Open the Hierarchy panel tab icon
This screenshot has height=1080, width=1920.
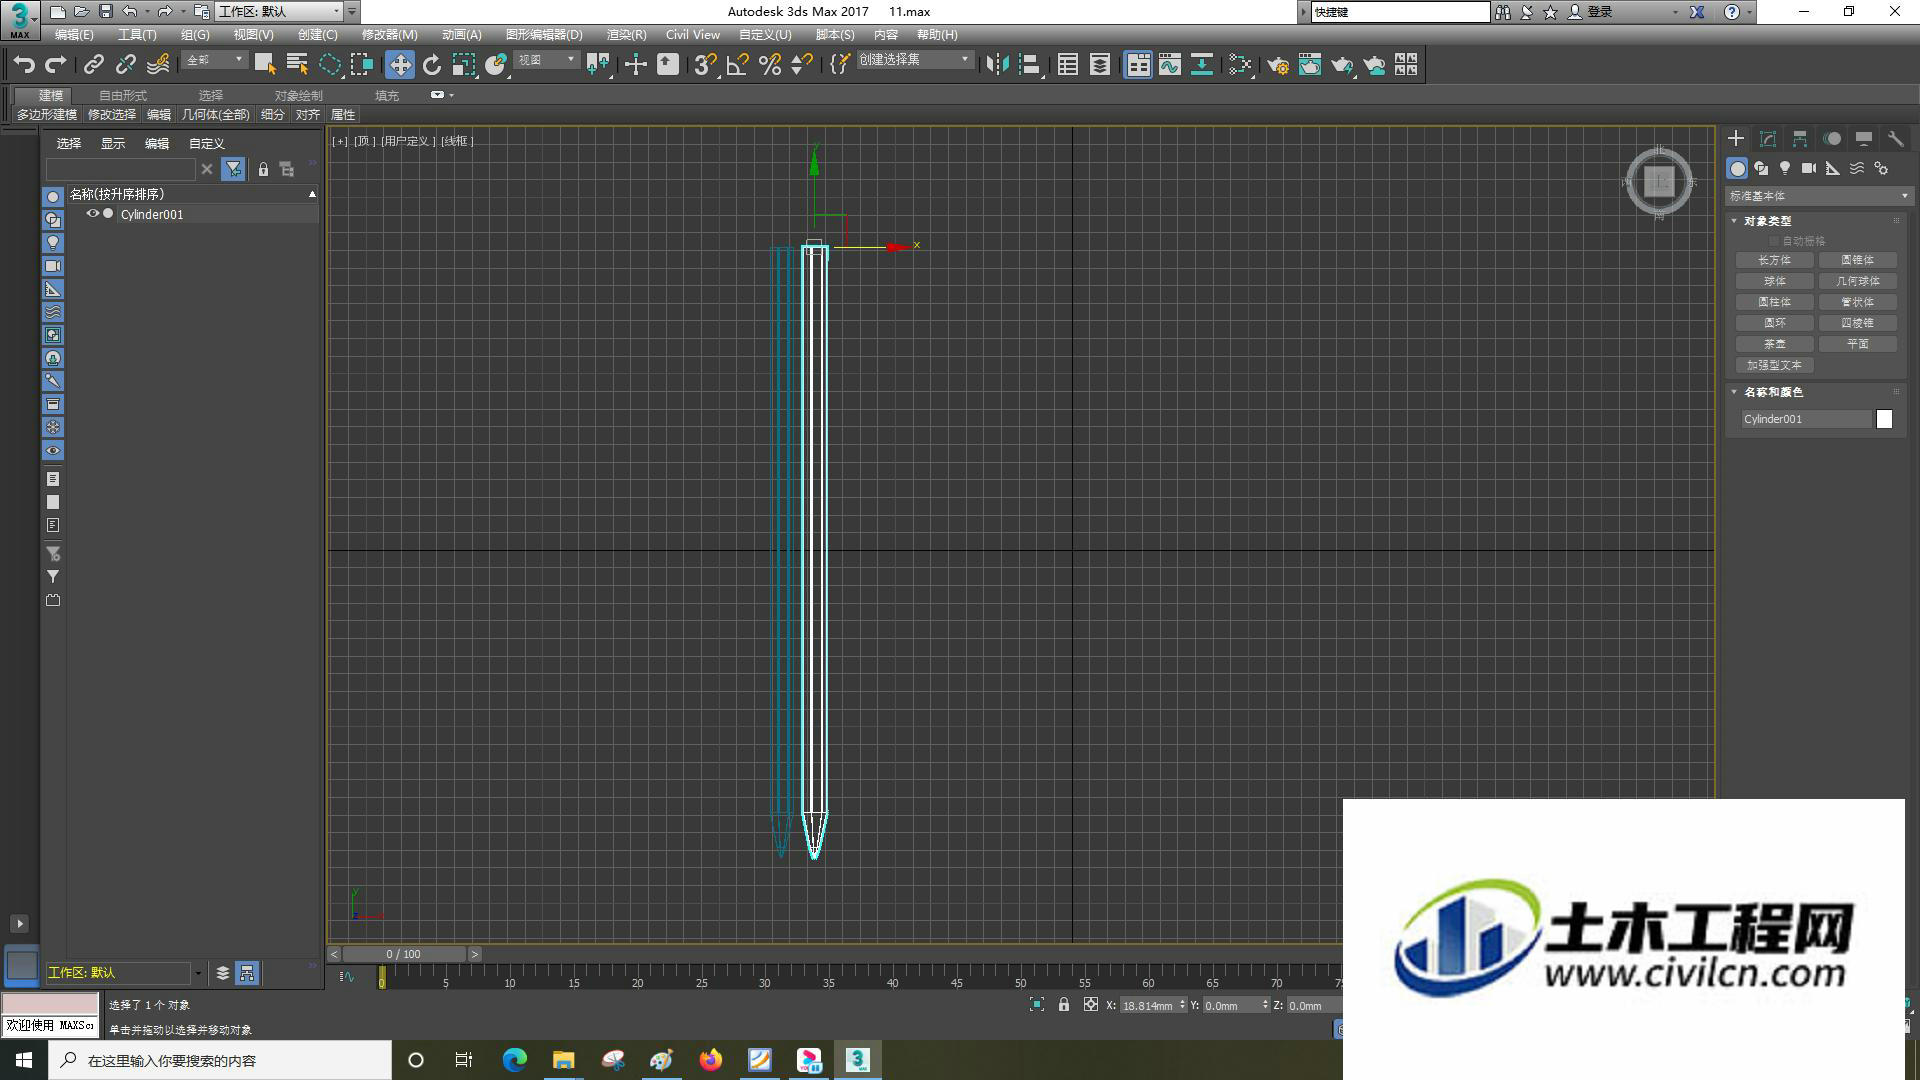[x=1800, y=139]
